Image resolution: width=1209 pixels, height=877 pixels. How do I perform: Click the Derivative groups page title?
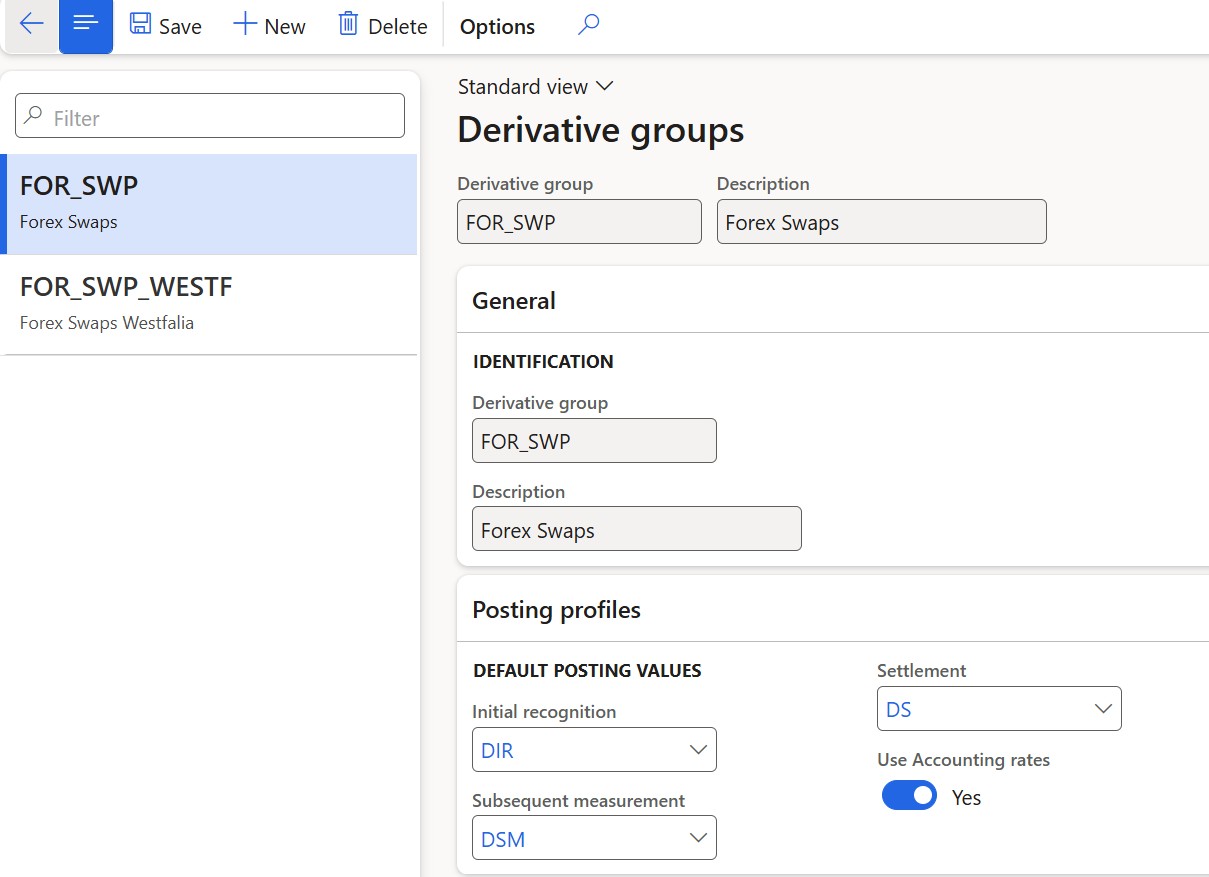click(601, 131)
